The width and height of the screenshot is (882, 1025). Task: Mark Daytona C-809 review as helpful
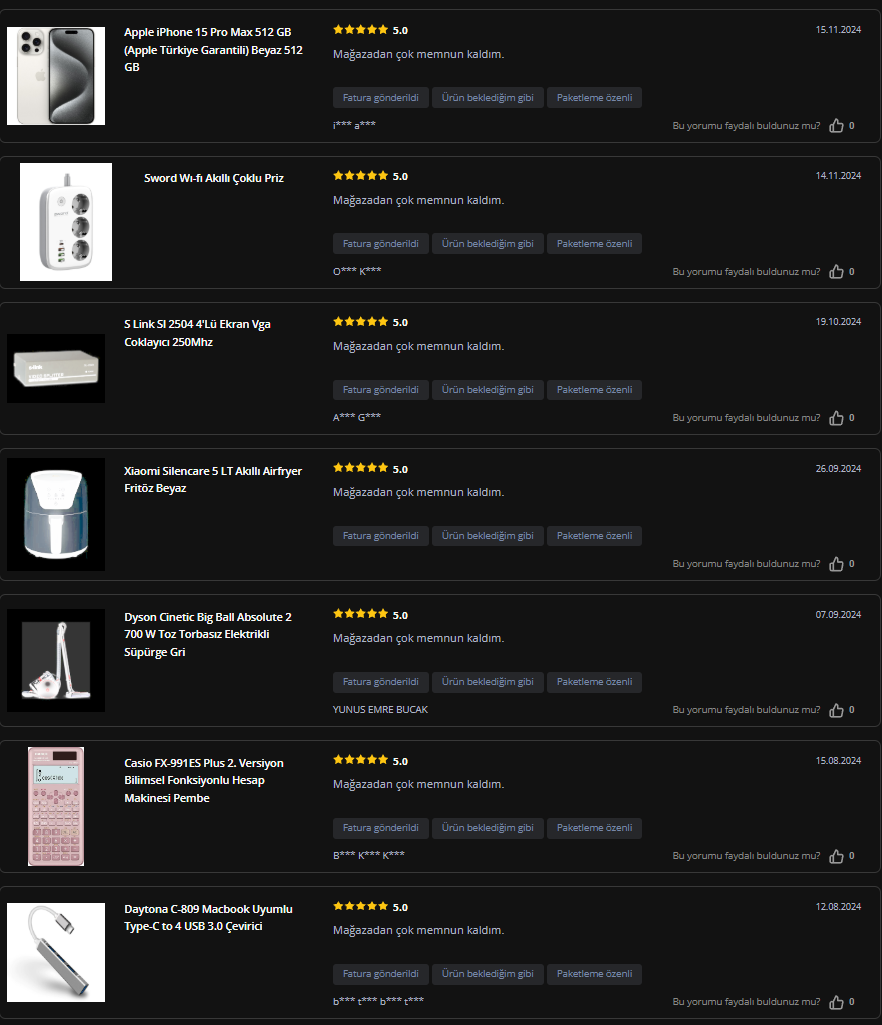(x=836, y=1001)
